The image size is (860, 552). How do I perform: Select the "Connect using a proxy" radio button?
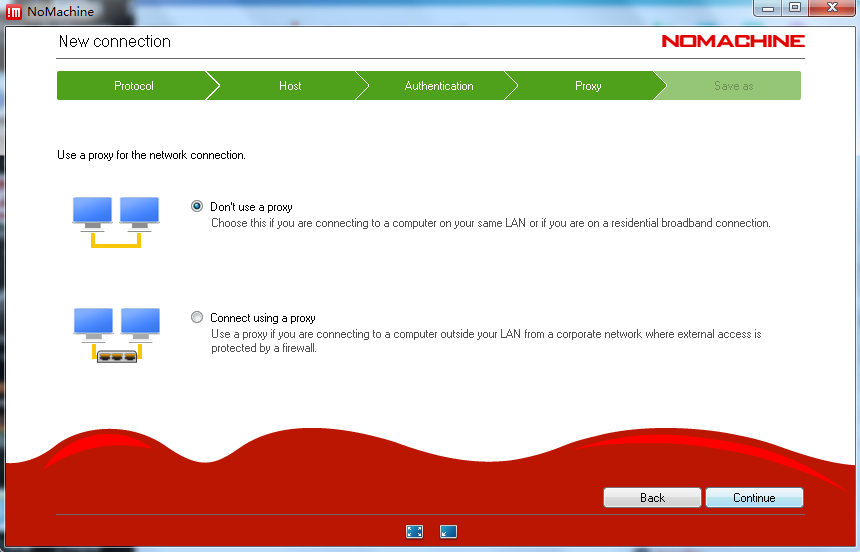197,317
